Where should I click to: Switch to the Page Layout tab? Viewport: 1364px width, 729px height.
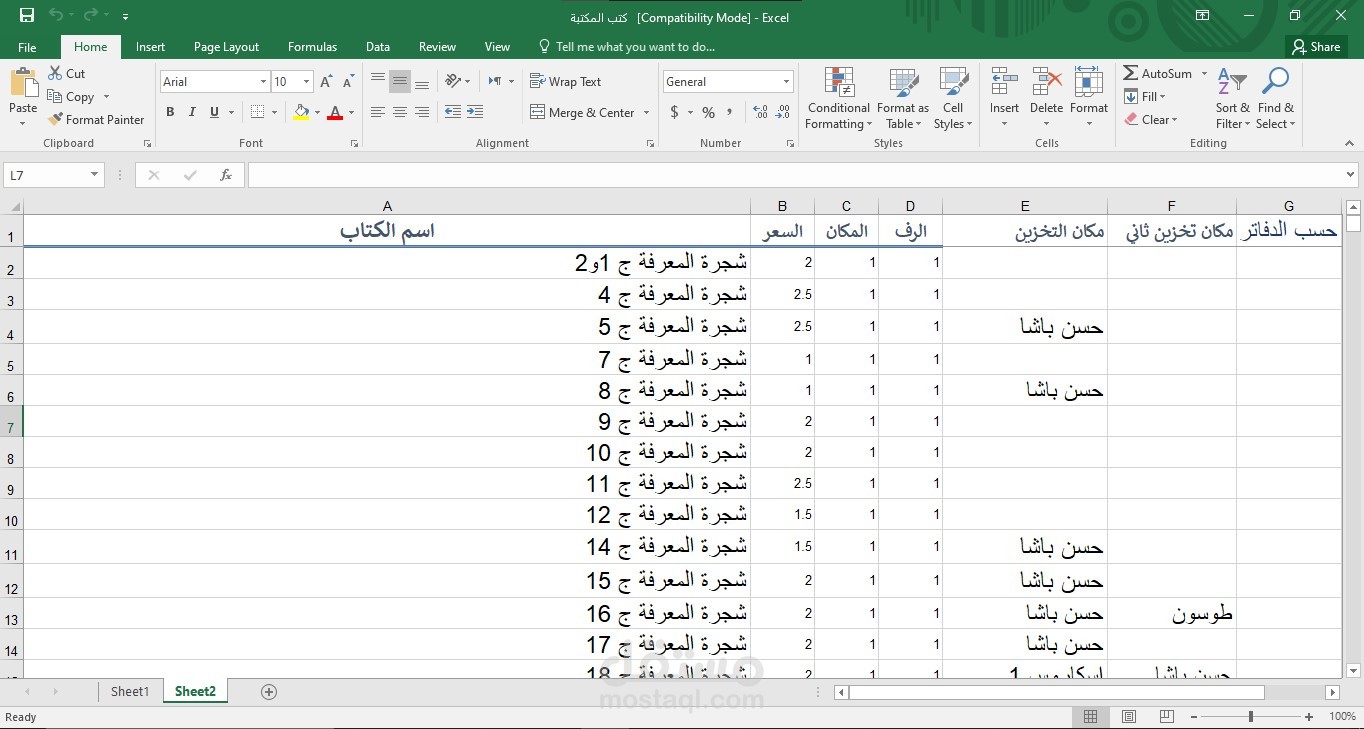226,47
